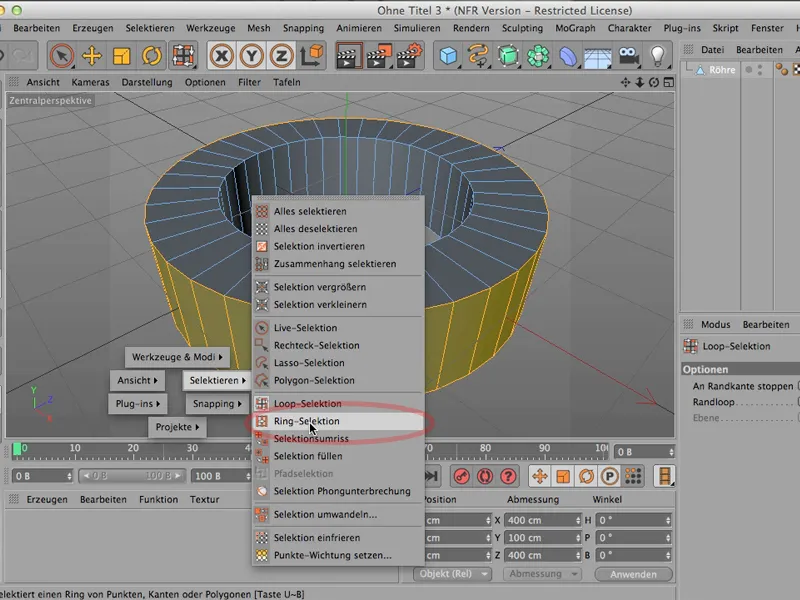Enable the An Randkante stoppen option

click(796, 385)
